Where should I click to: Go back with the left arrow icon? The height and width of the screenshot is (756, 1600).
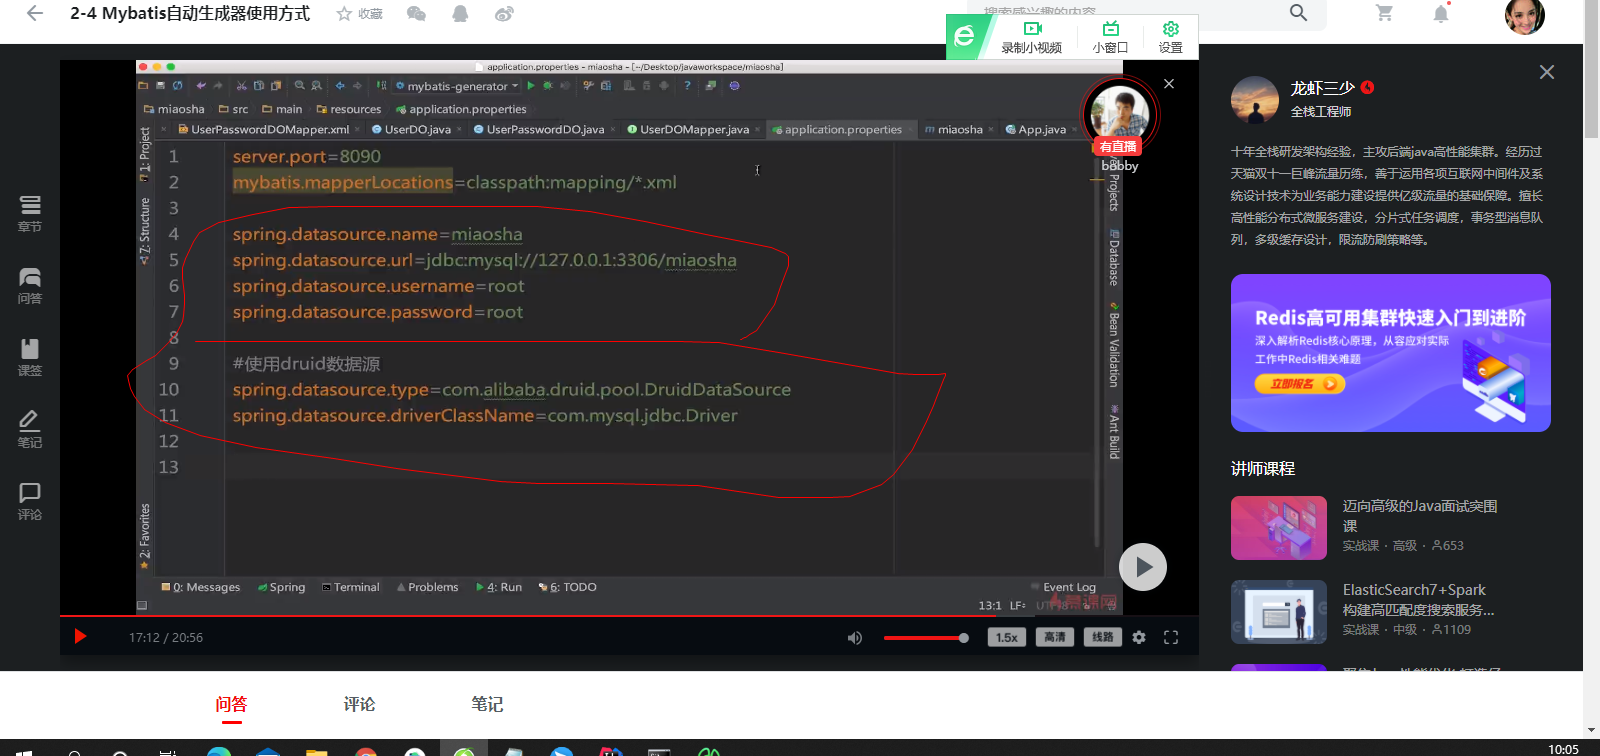coord(35,14)
